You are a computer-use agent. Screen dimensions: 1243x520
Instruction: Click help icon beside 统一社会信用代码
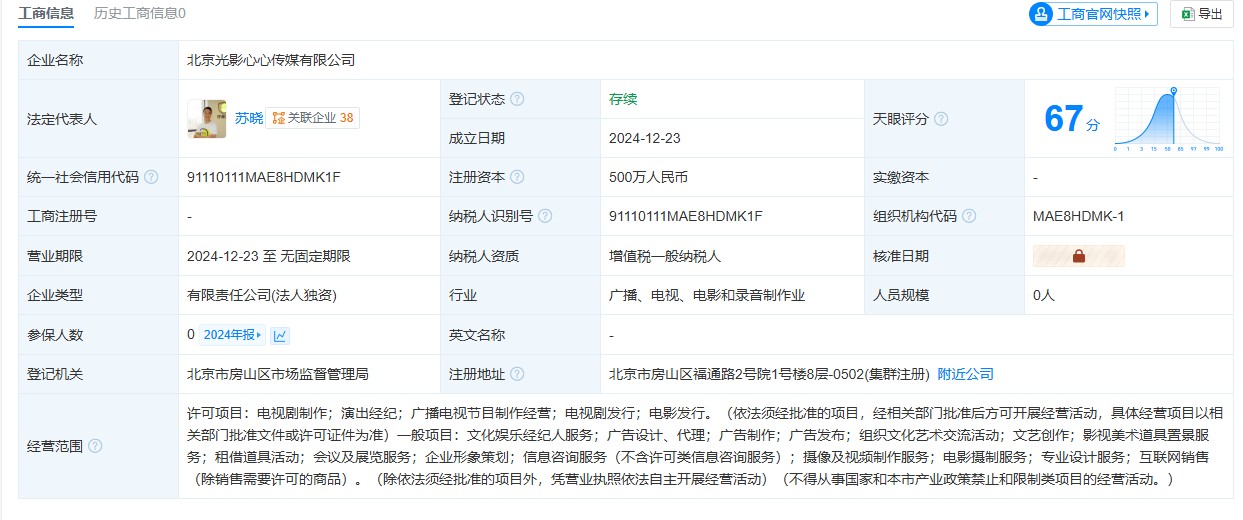[151, 177]
